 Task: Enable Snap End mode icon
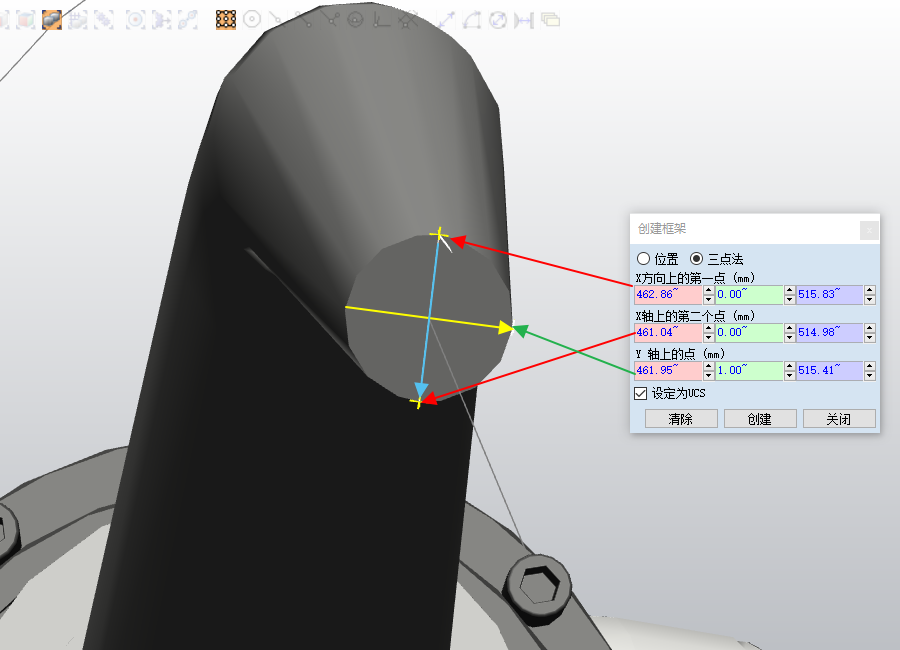click(303, 20)
